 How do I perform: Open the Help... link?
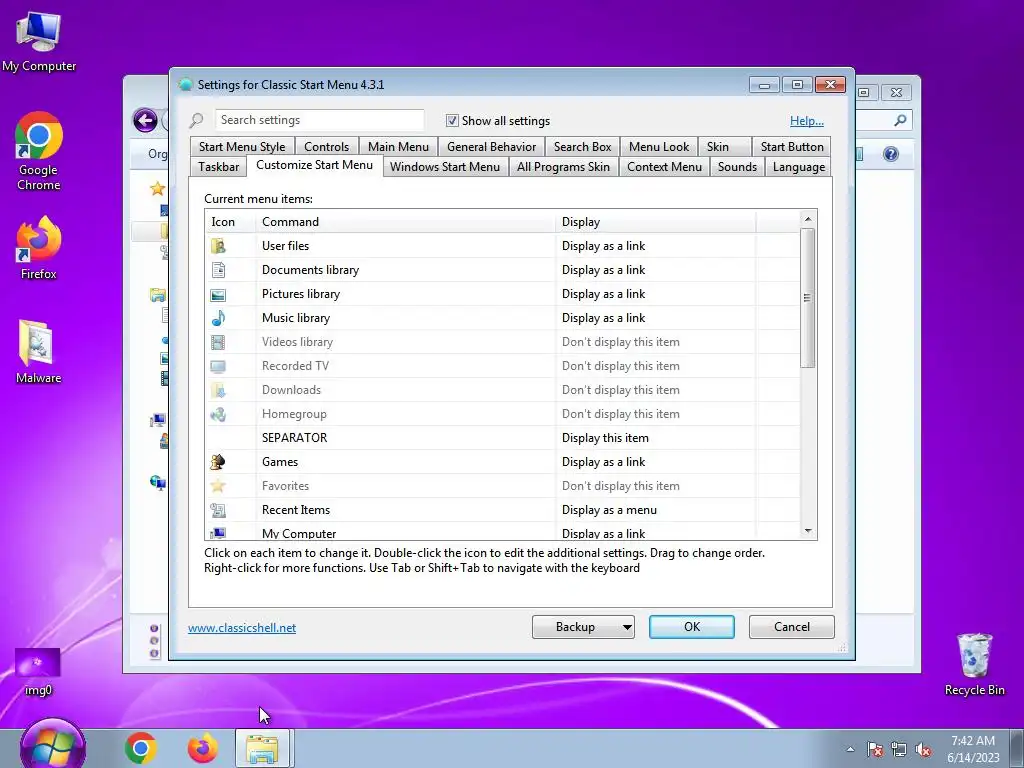click(807, 121)
